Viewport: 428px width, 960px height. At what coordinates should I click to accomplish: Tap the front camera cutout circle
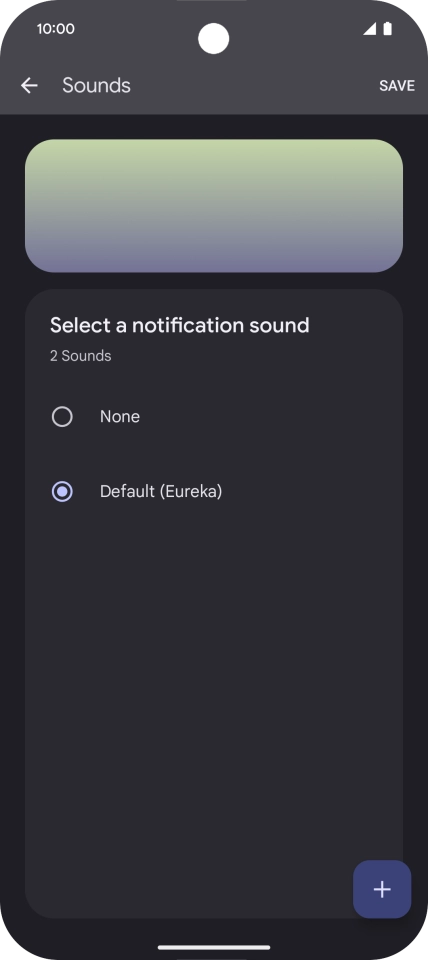coord(214,39)
